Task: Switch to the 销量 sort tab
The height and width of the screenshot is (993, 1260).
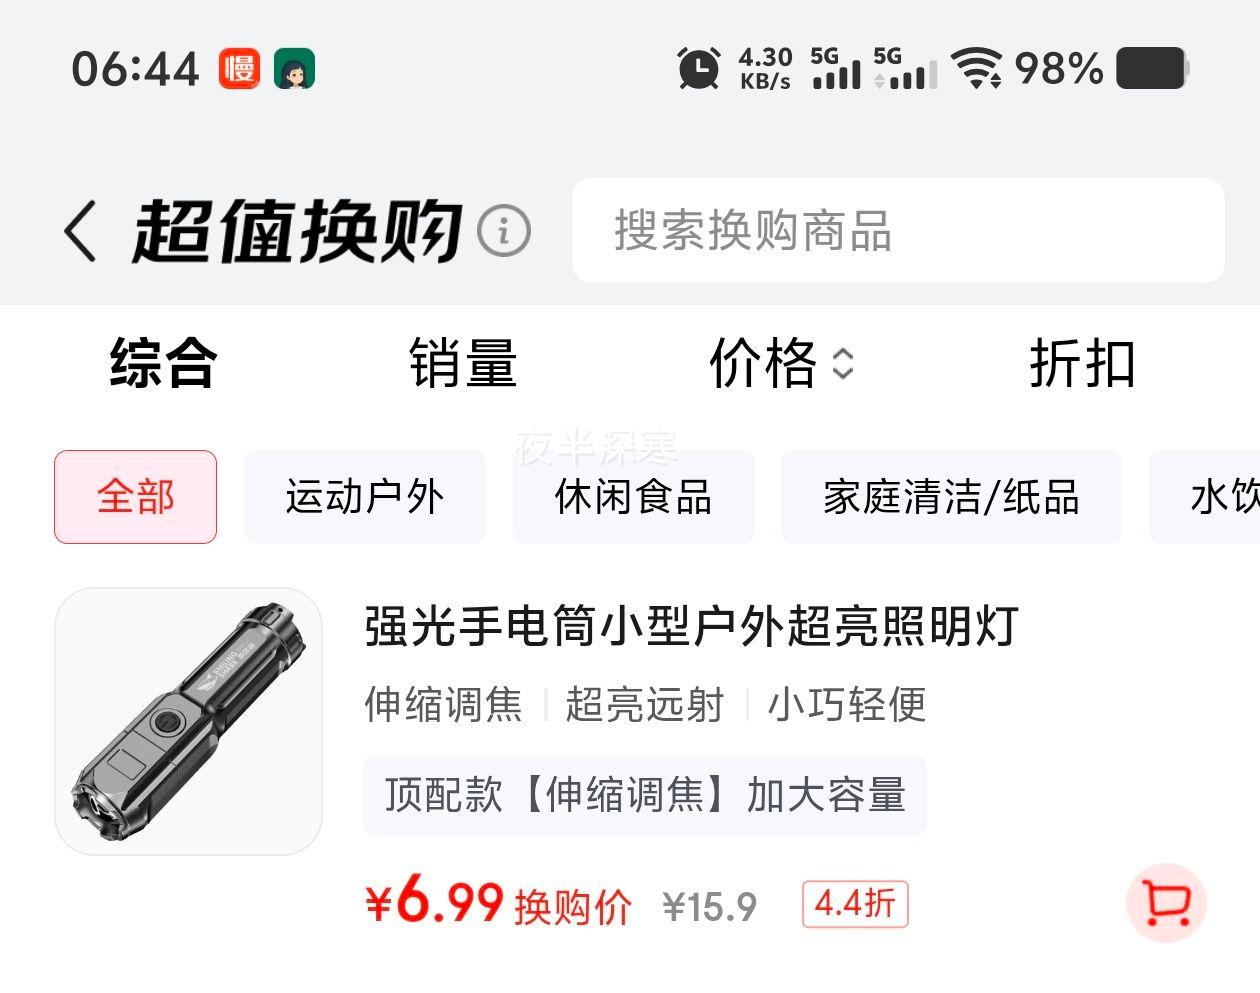Action: pos(463,363)
